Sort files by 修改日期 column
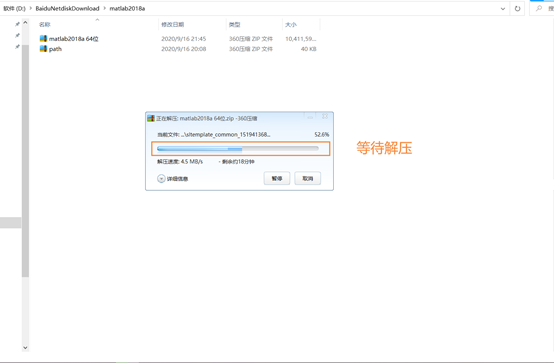This screenshot has height=363, width=554. [172, 24]
